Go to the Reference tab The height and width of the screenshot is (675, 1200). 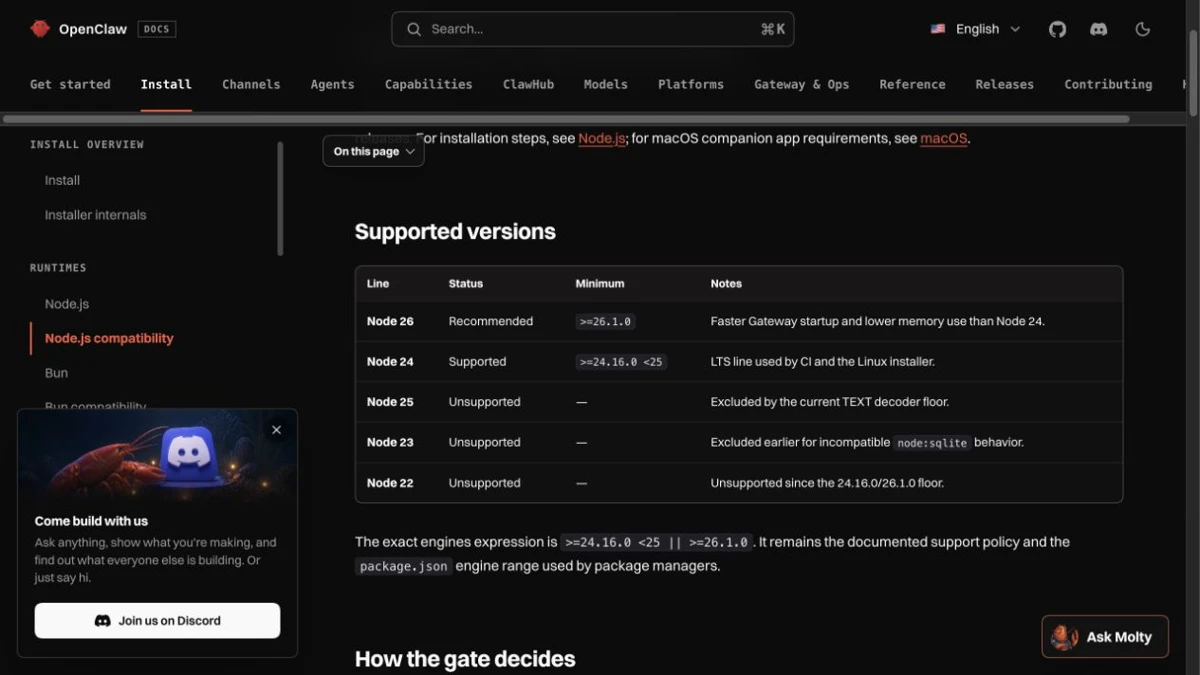(912, 84)
